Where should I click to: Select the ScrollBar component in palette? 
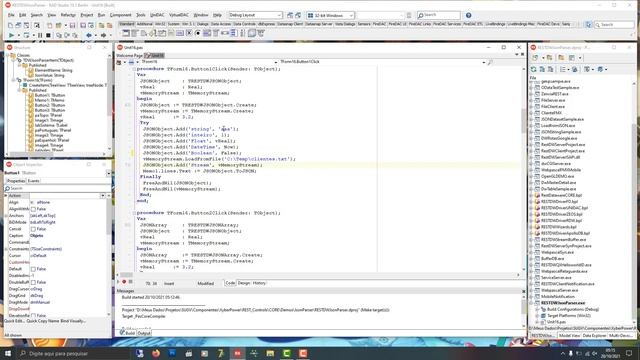[224, 33]
